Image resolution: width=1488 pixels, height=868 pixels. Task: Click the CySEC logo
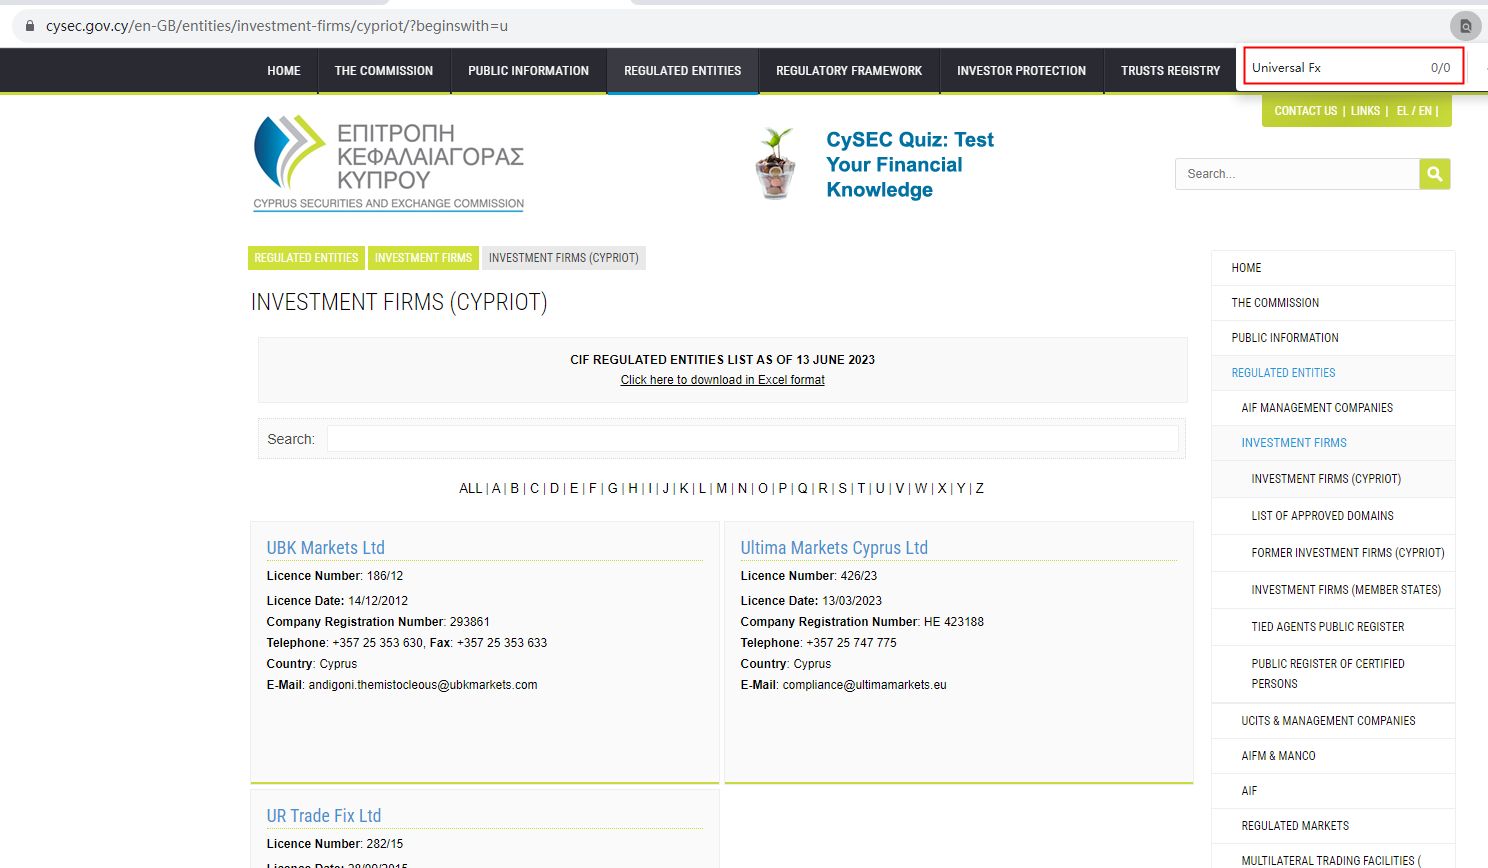[x=389, y=163]
